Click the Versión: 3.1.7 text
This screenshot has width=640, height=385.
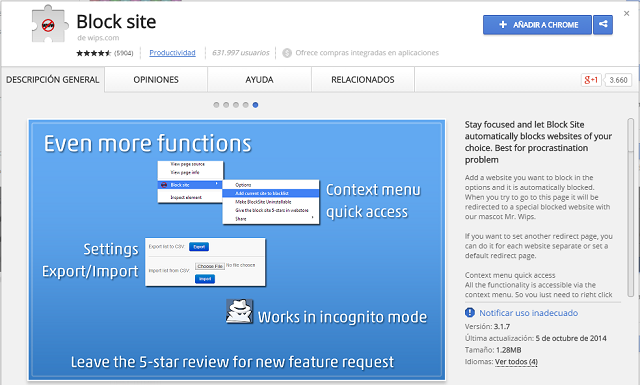(487, 327)
